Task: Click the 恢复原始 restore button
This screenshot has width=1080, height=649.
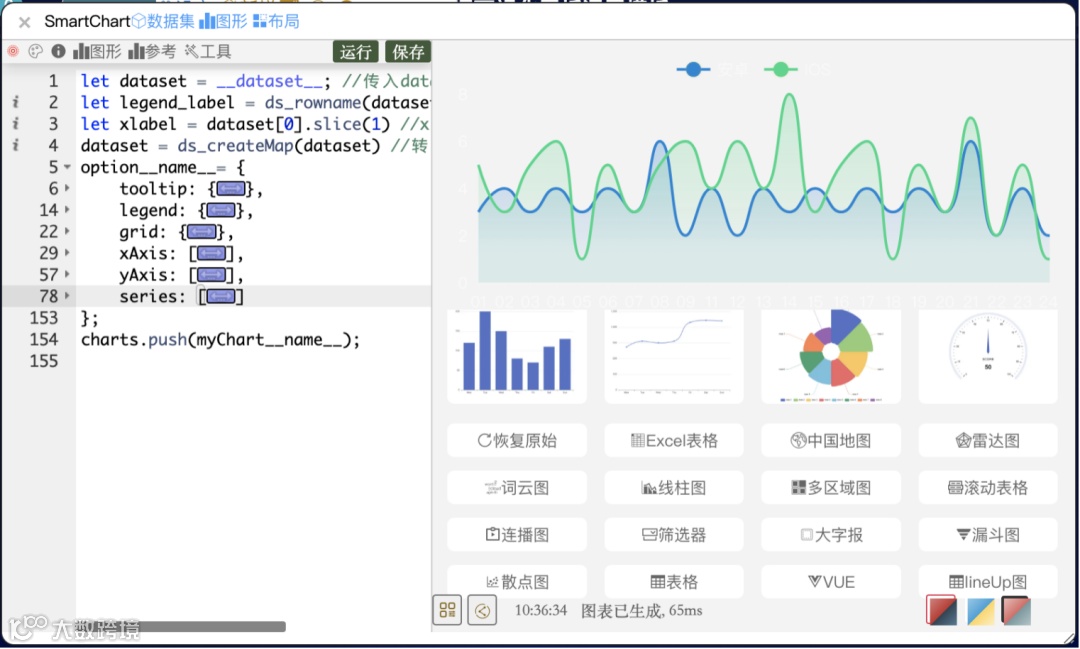Action: pyautogui.click(x=517, y=441)
